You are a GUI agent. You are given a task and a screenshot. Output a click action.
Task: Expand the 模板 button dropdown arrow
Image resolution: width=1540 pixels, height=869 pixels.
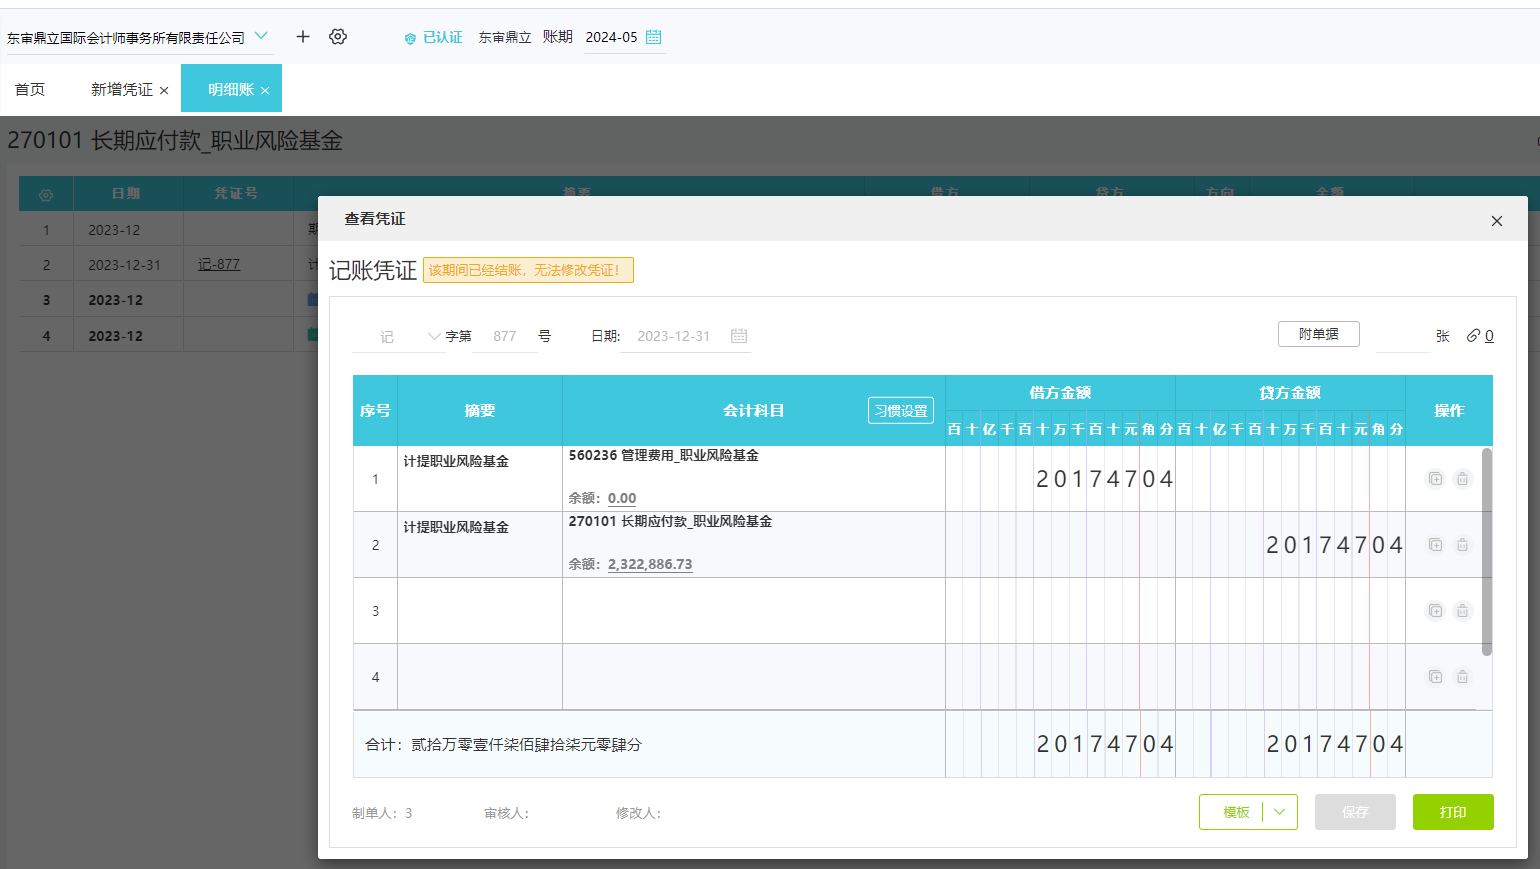[x=1279, y=812]
